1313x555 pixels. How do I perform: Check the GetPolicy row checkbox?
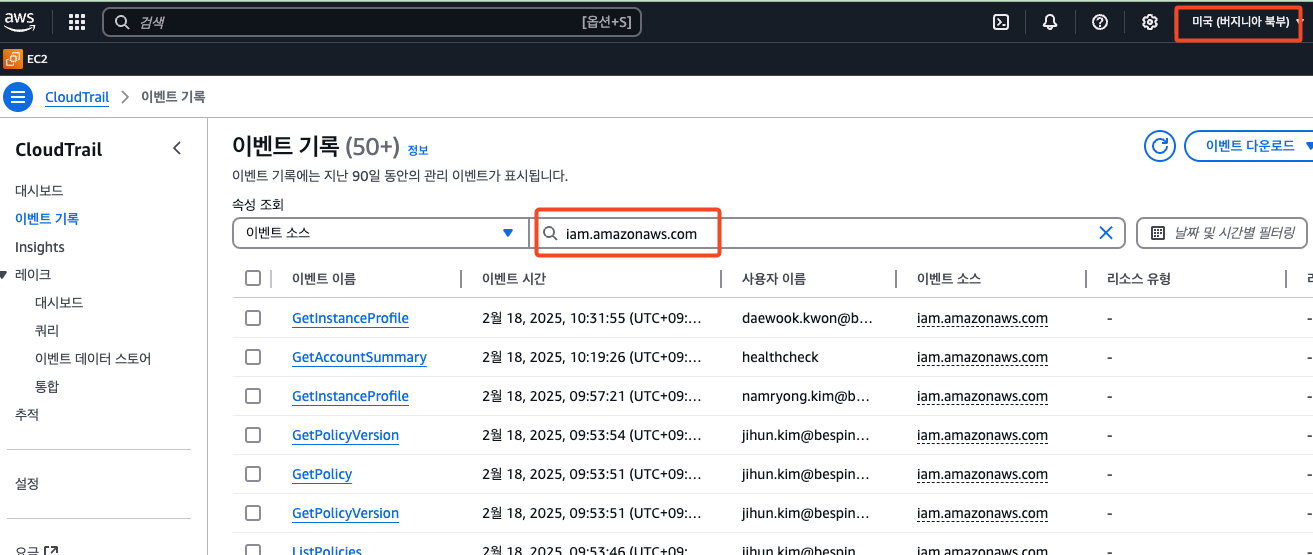tap(253, 474)
